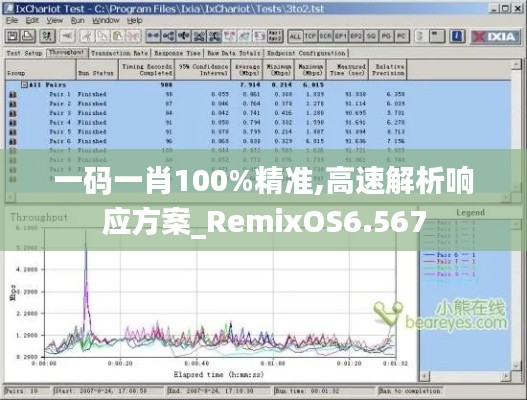
Task: Open the Help menu
Action: (135, 21)
